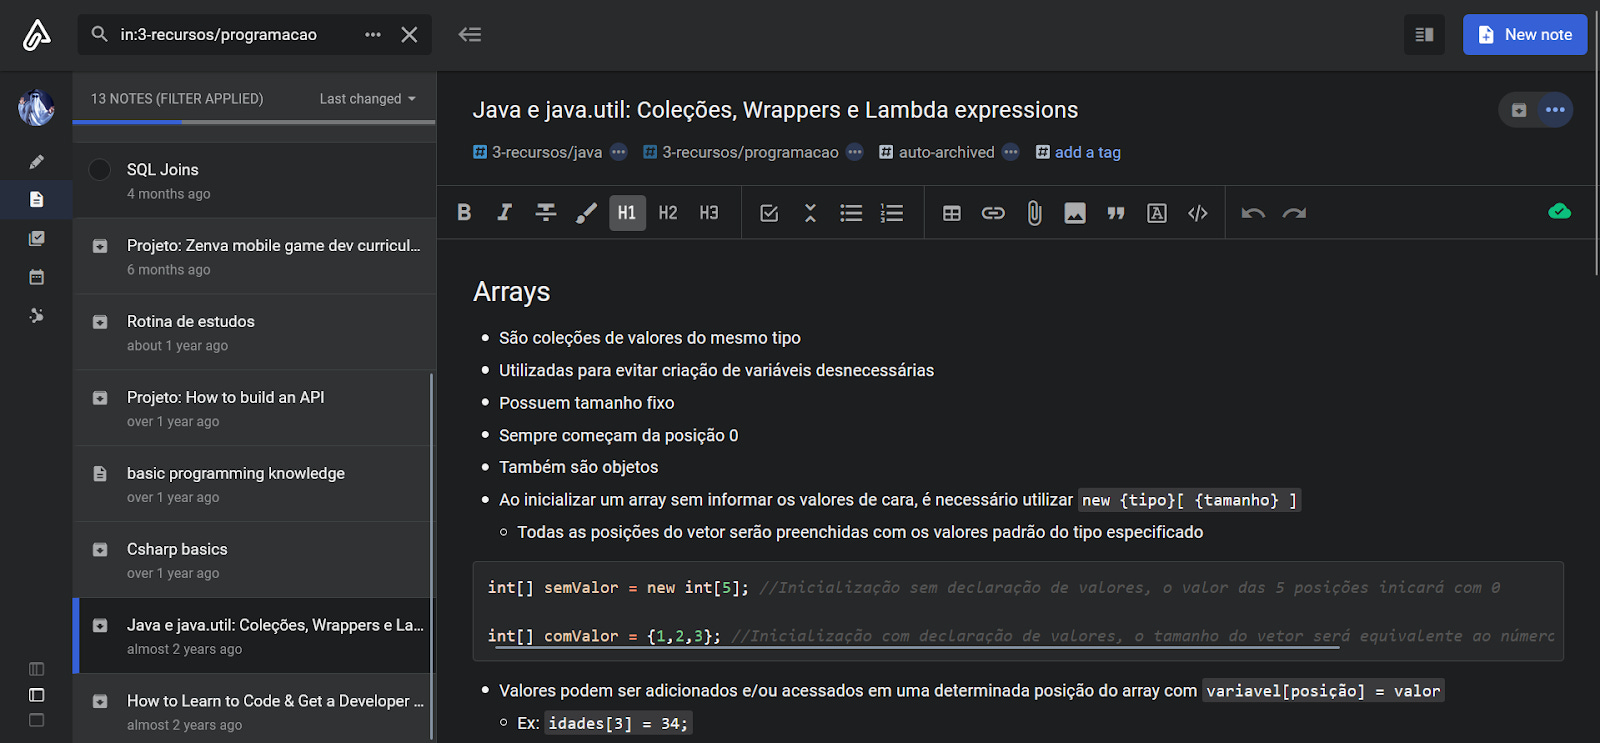Insert an image
Image resolution: width=1600 pixels, height=743 pixels.
click(x=1075, y=212)
